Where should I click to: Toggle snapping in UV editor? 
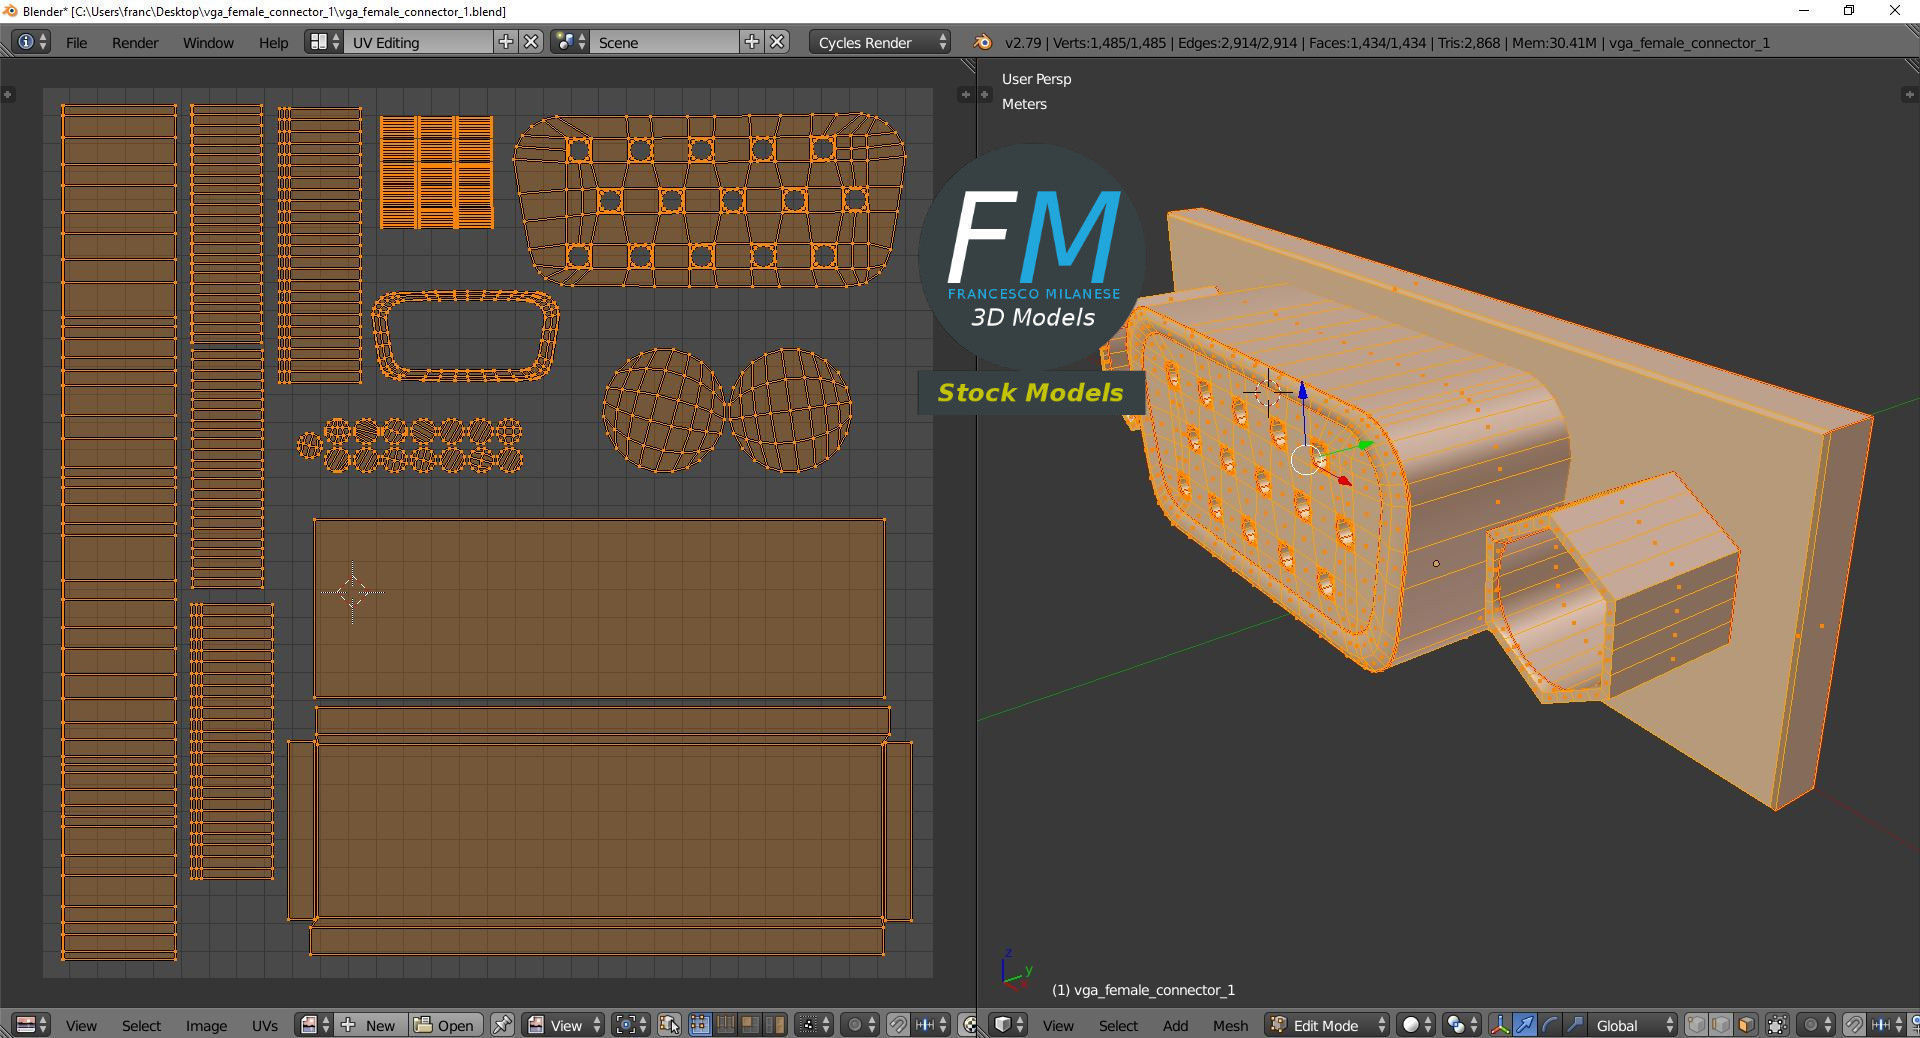(898, 1025)
